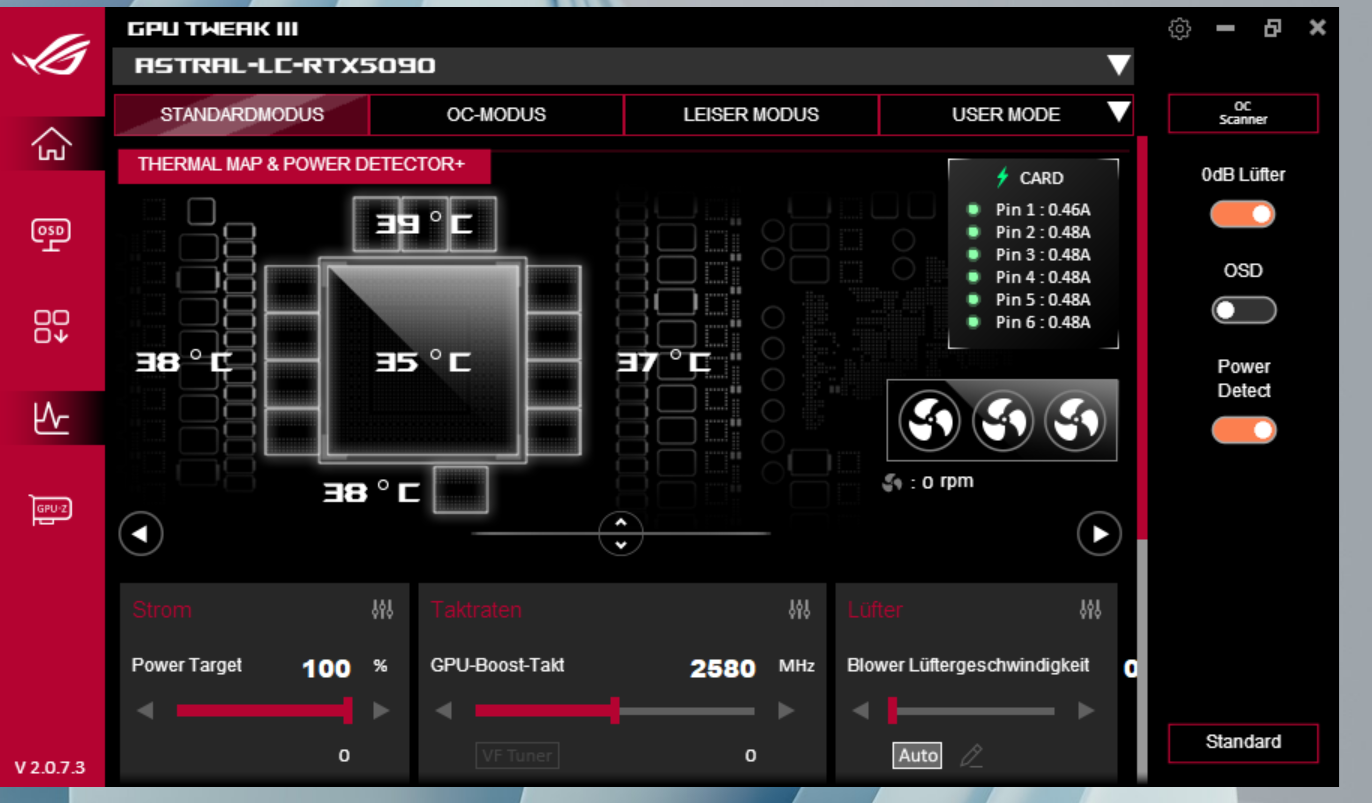Viewport: 1372px width, 803px height.
Task: Click the 0 rpm fan speed reading
Action: click(928, 482)
